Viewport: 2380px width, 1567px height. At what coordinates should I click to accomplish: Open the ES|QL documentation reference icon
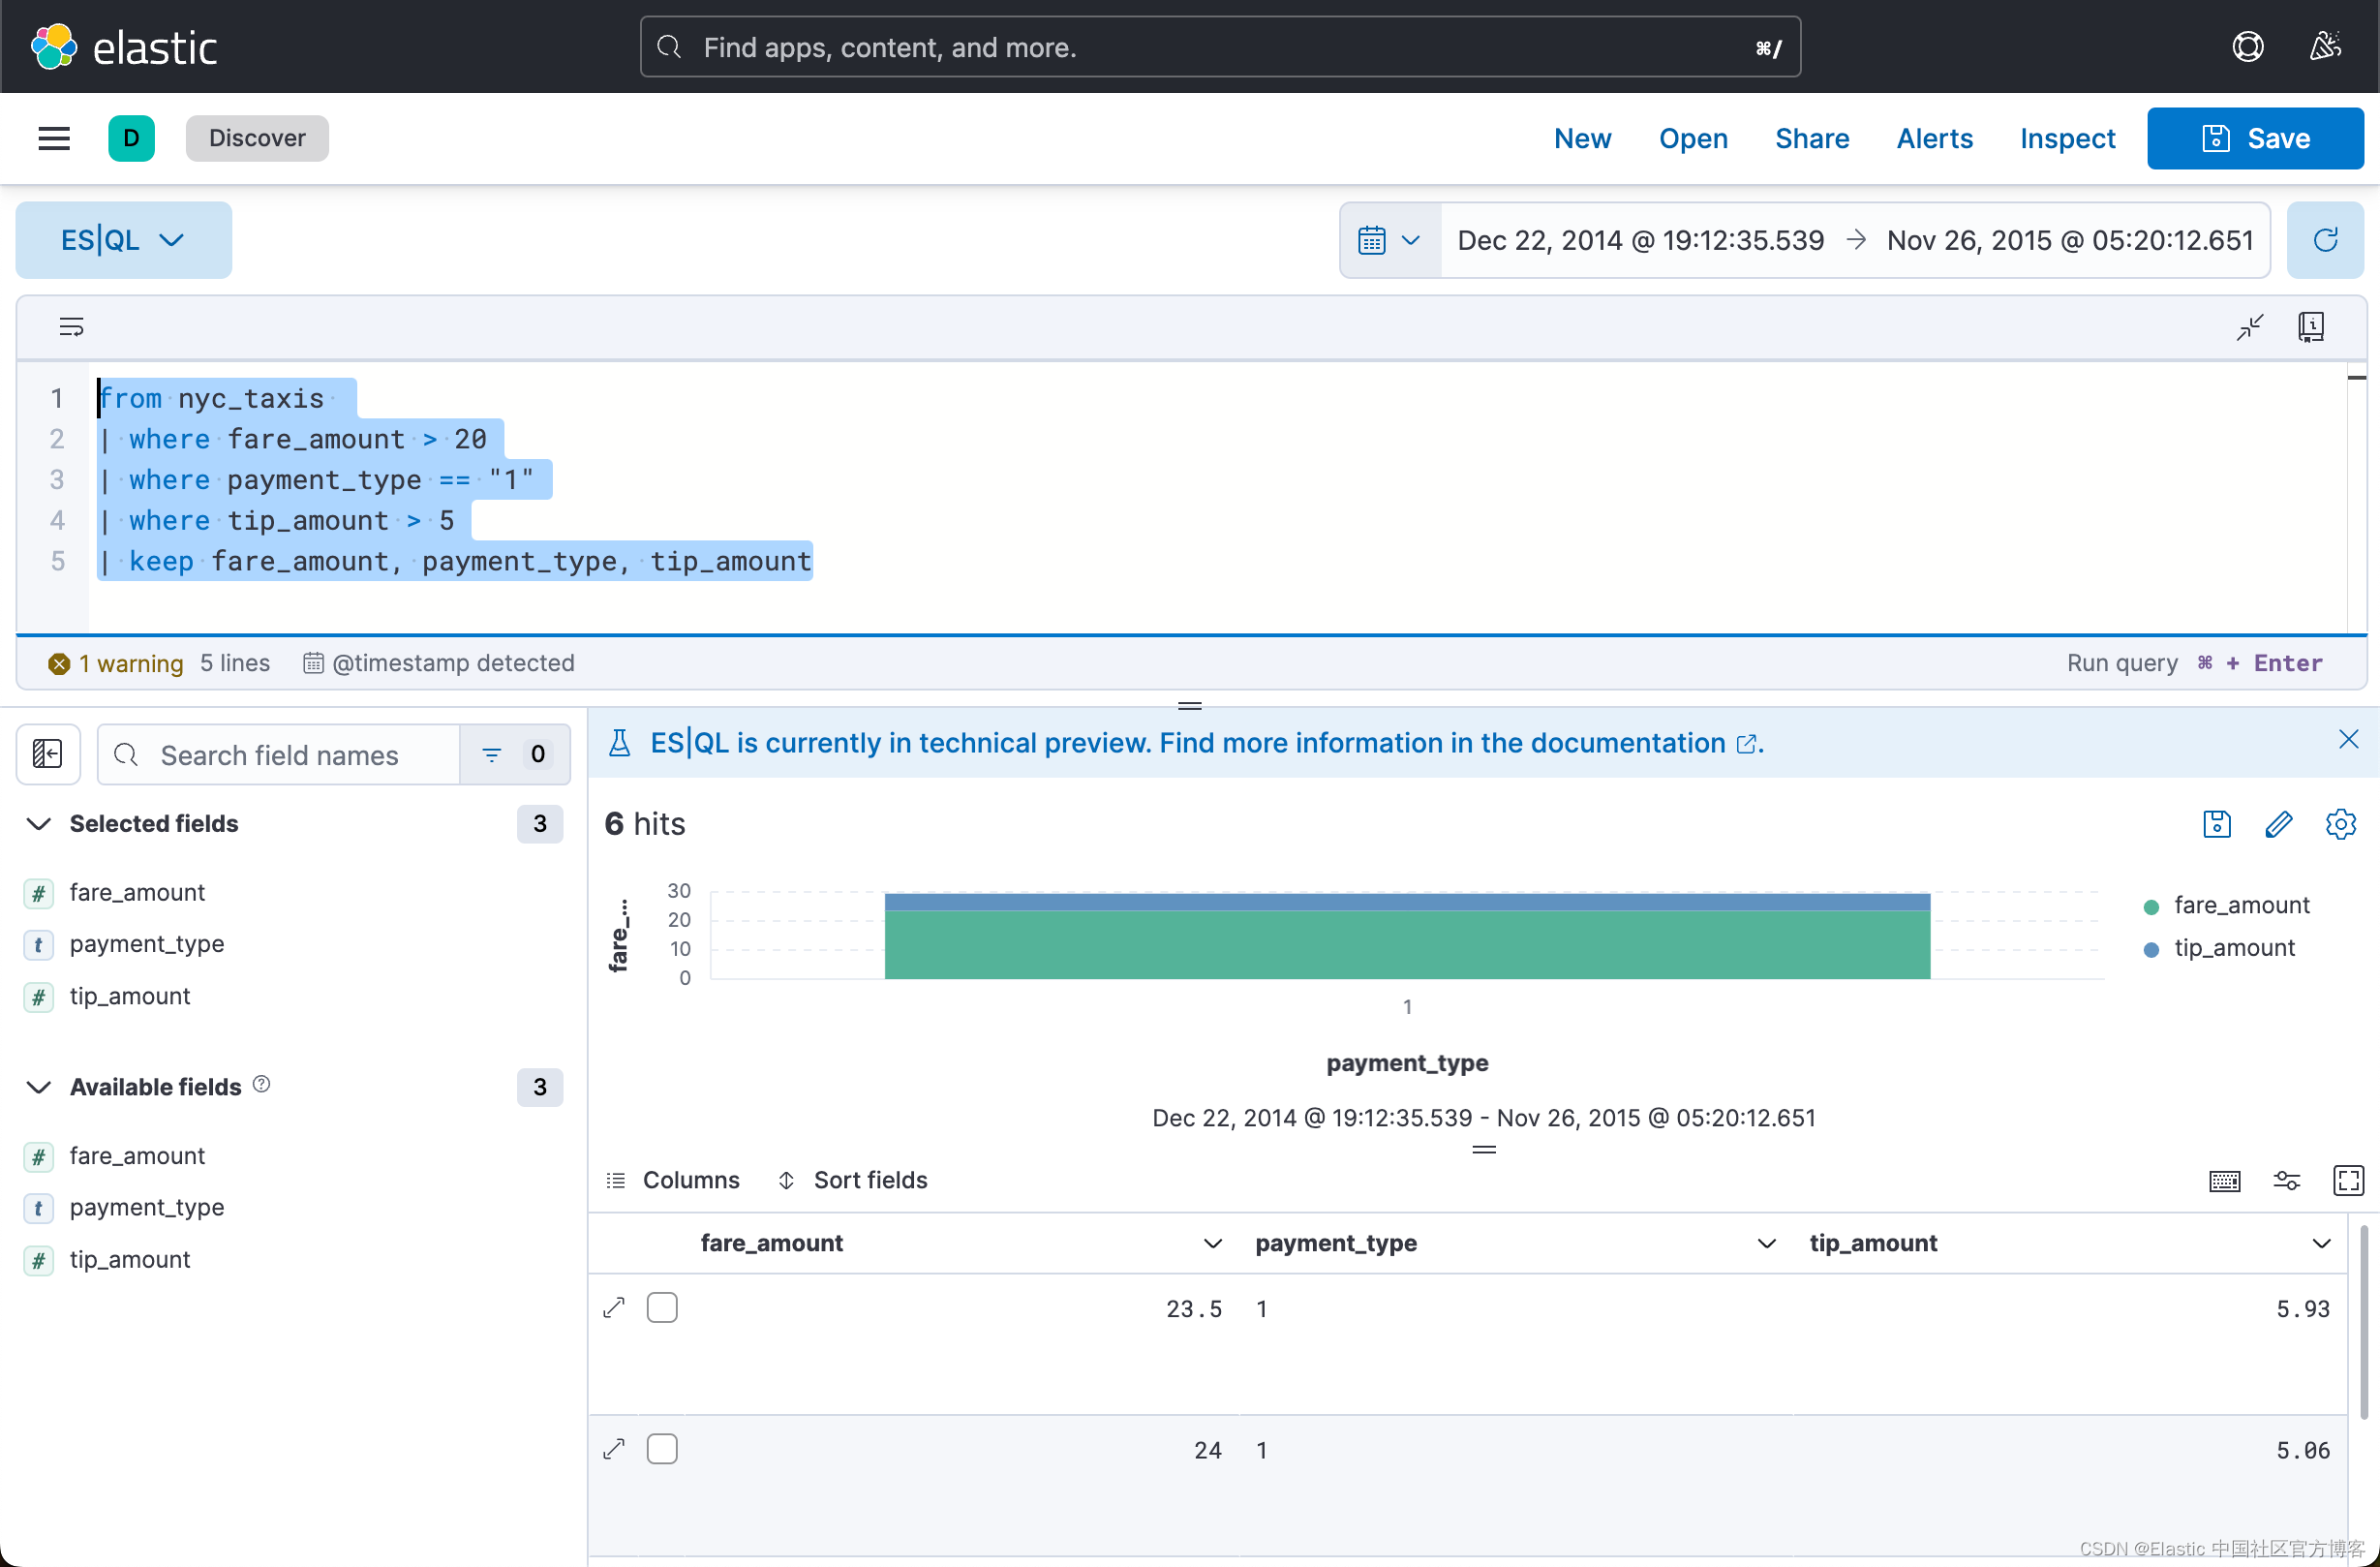click(2310, 327)
